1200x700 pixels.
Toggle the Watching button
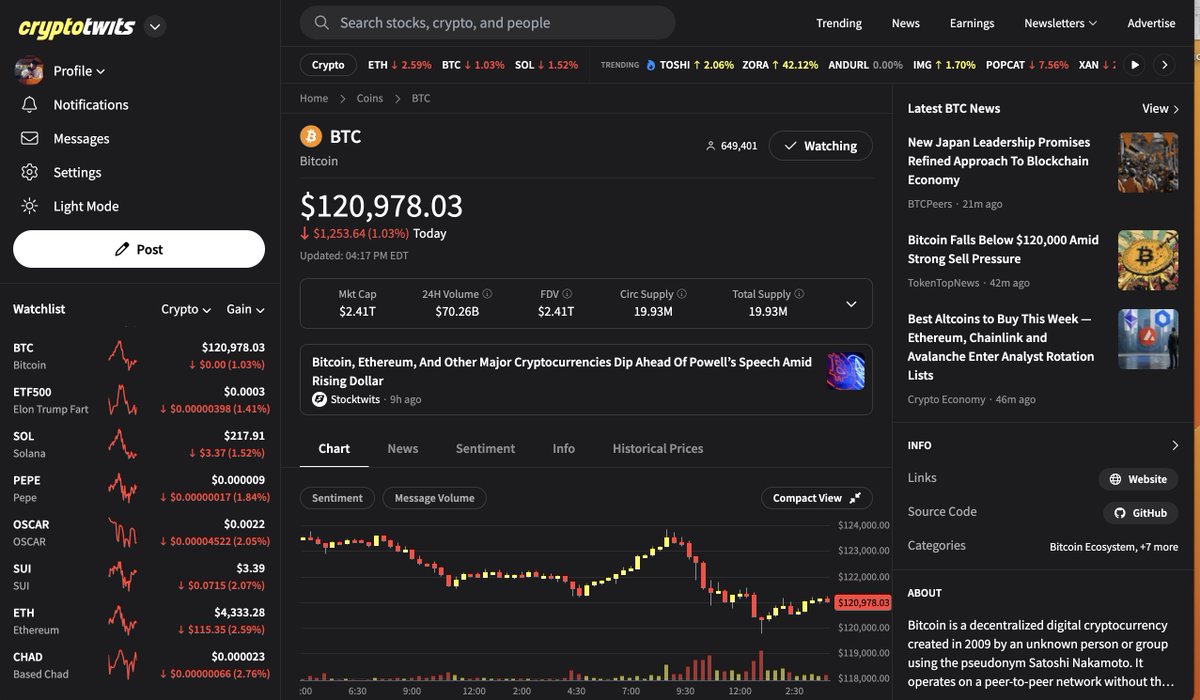(821, 146)
